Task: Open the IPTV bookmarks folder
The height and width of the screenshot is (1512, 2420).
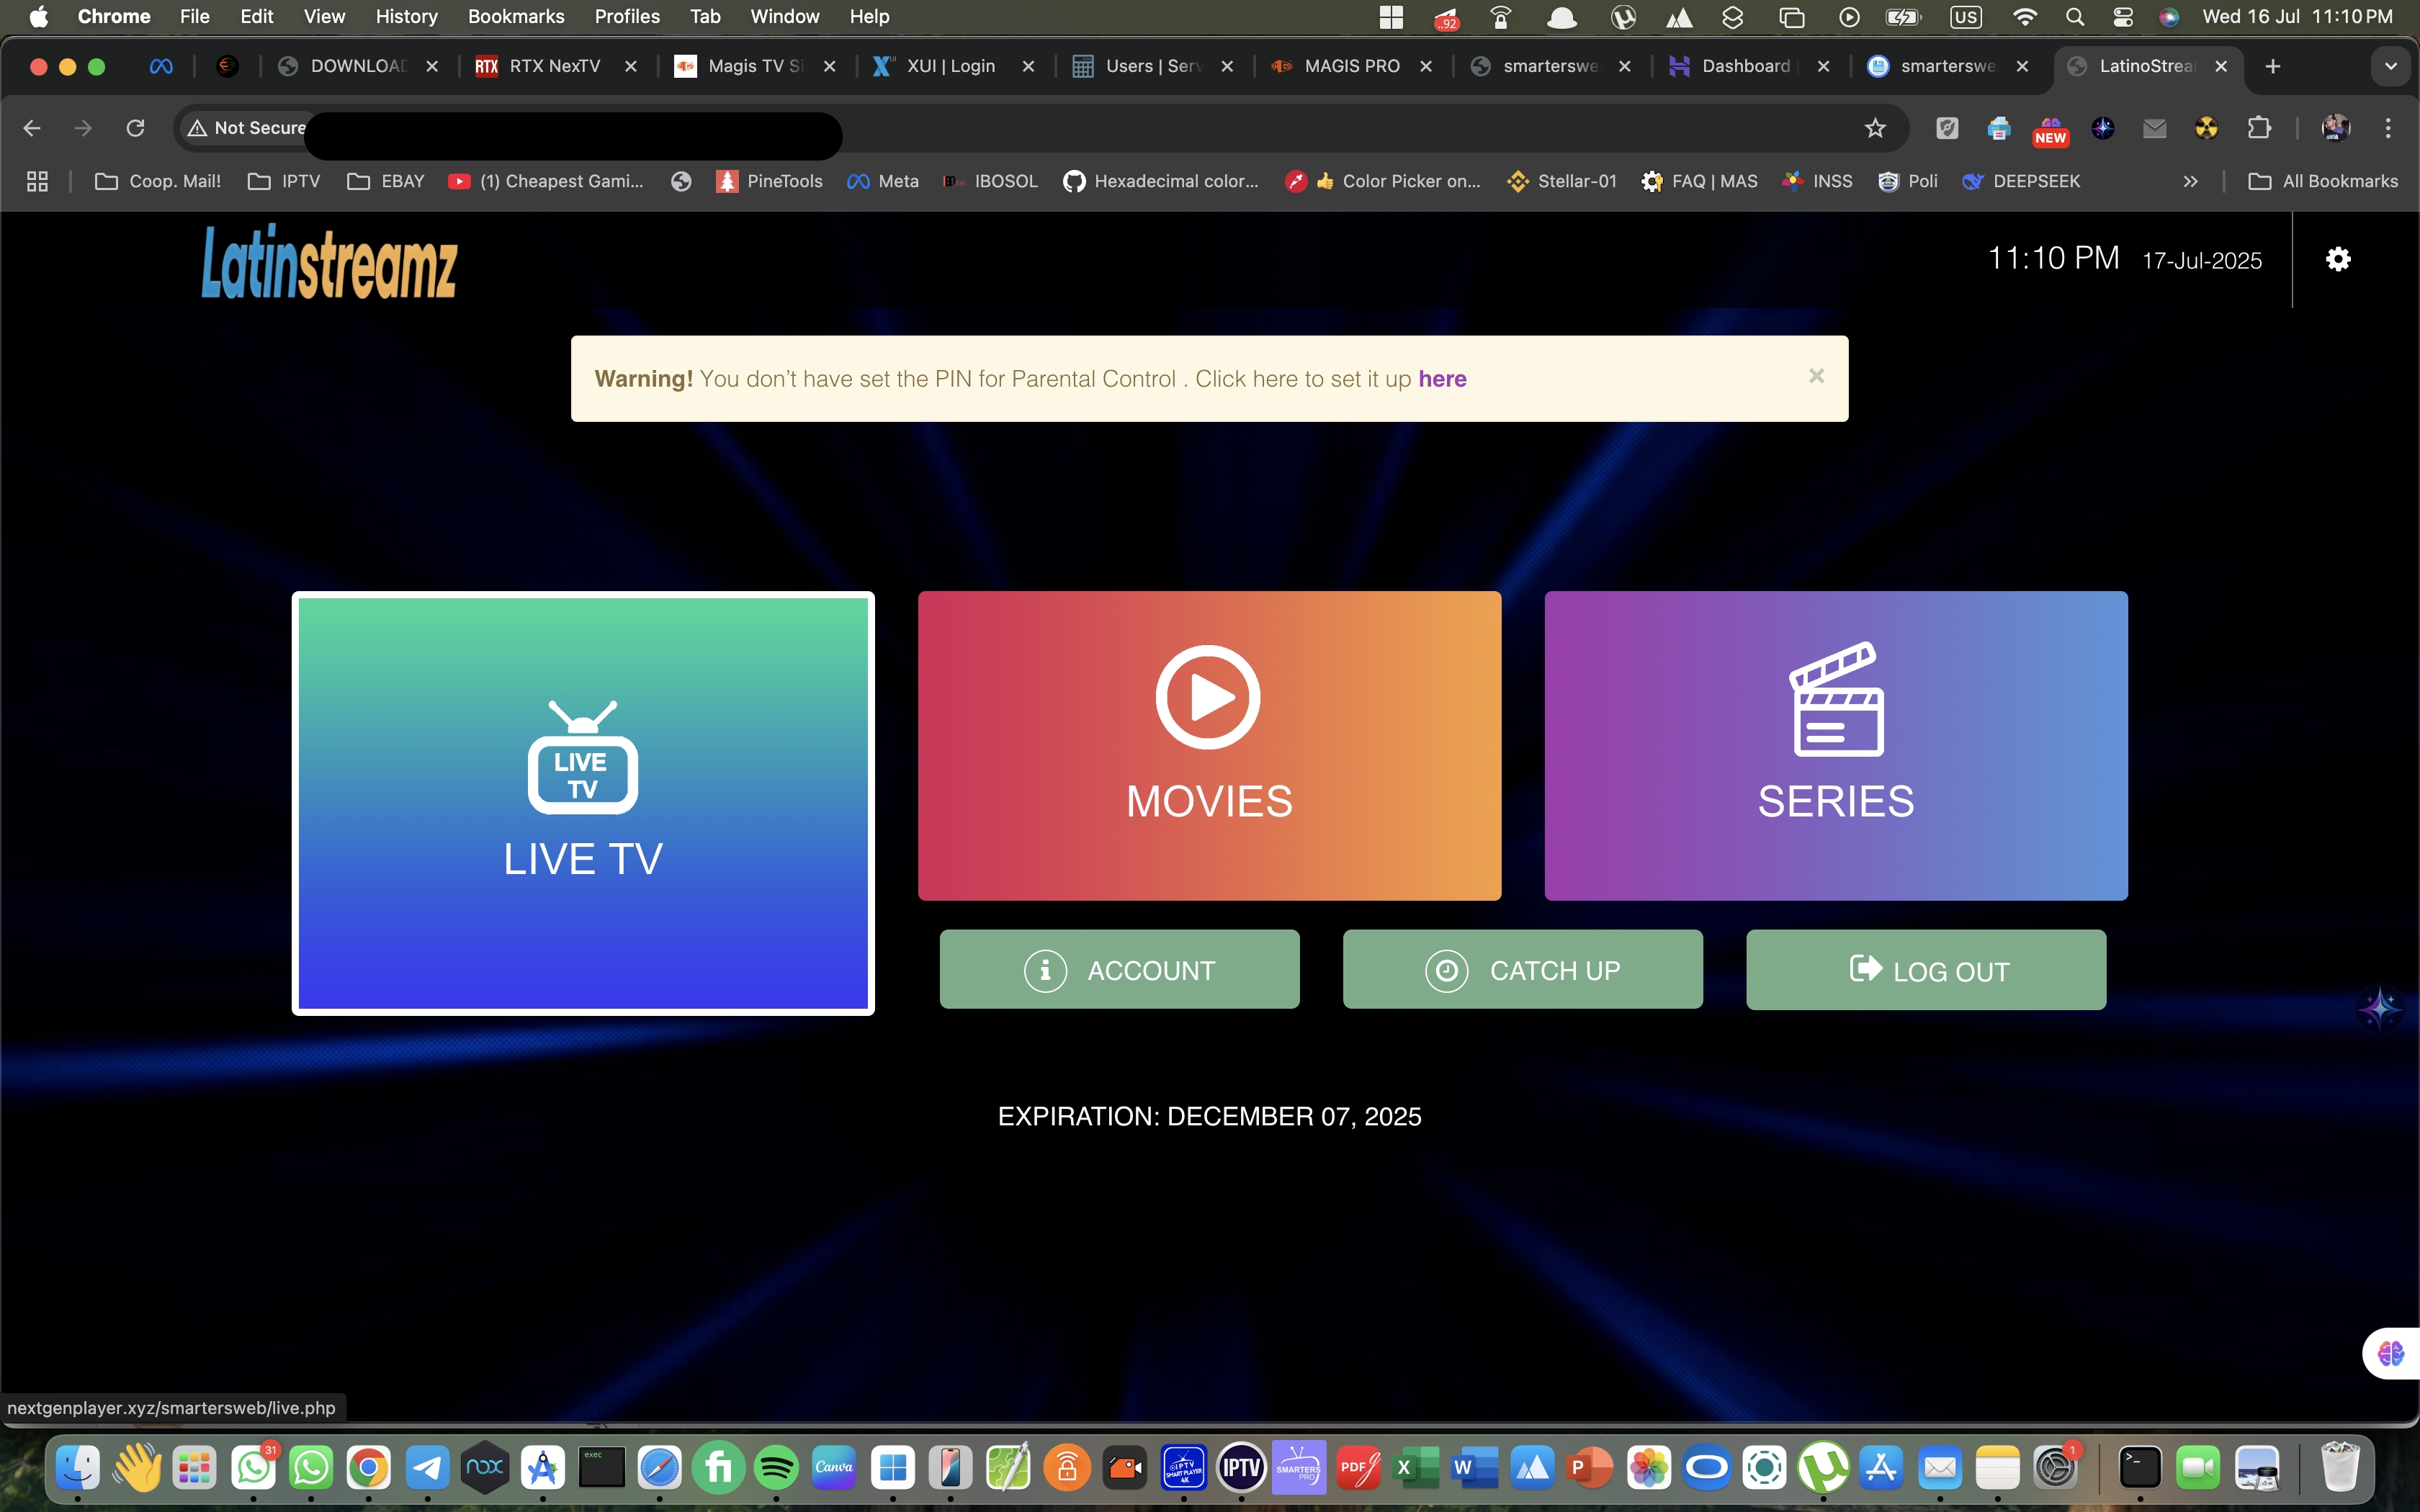Action: (283, 181)
